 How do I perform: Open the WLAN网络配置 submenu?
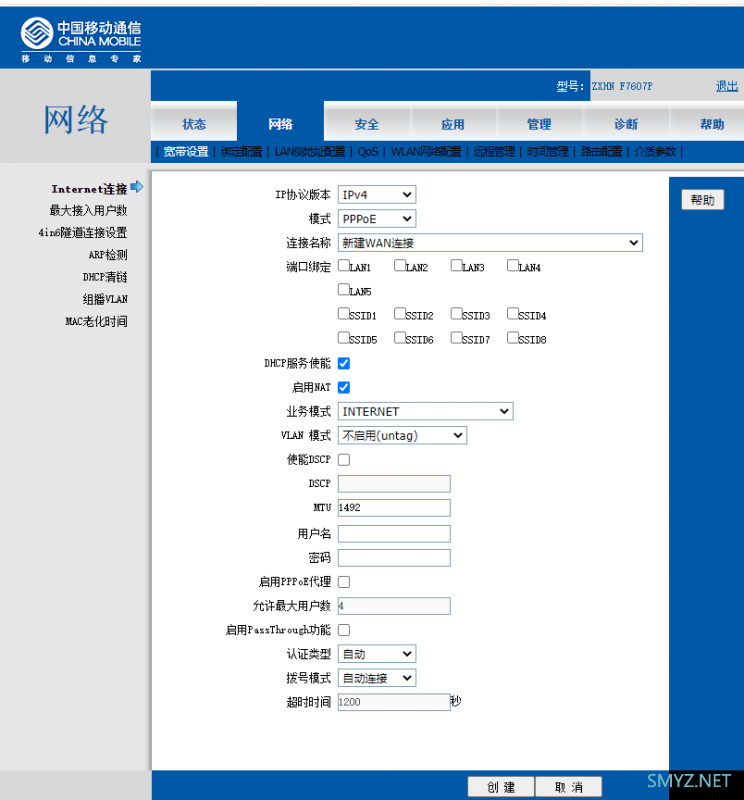pyautogui.click(x=426, y=152)
